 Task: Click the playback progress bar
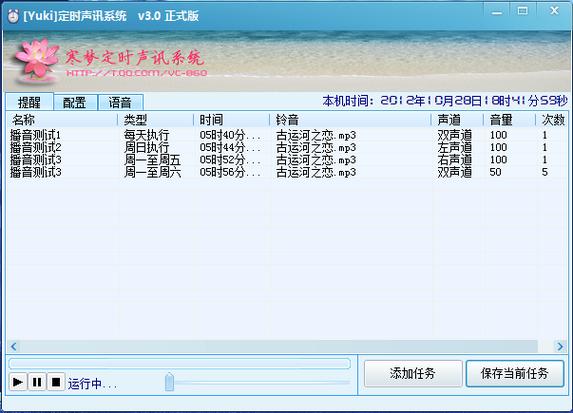(179, 363)
